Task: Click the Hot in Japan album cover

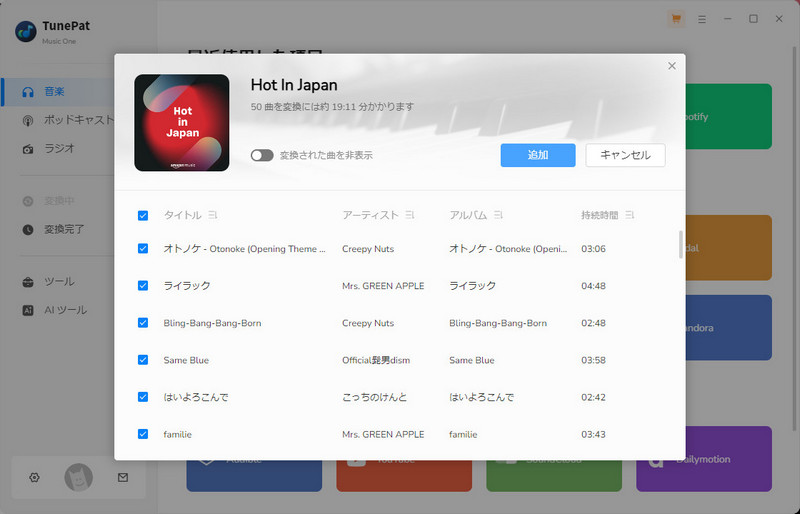Action: 182,123
